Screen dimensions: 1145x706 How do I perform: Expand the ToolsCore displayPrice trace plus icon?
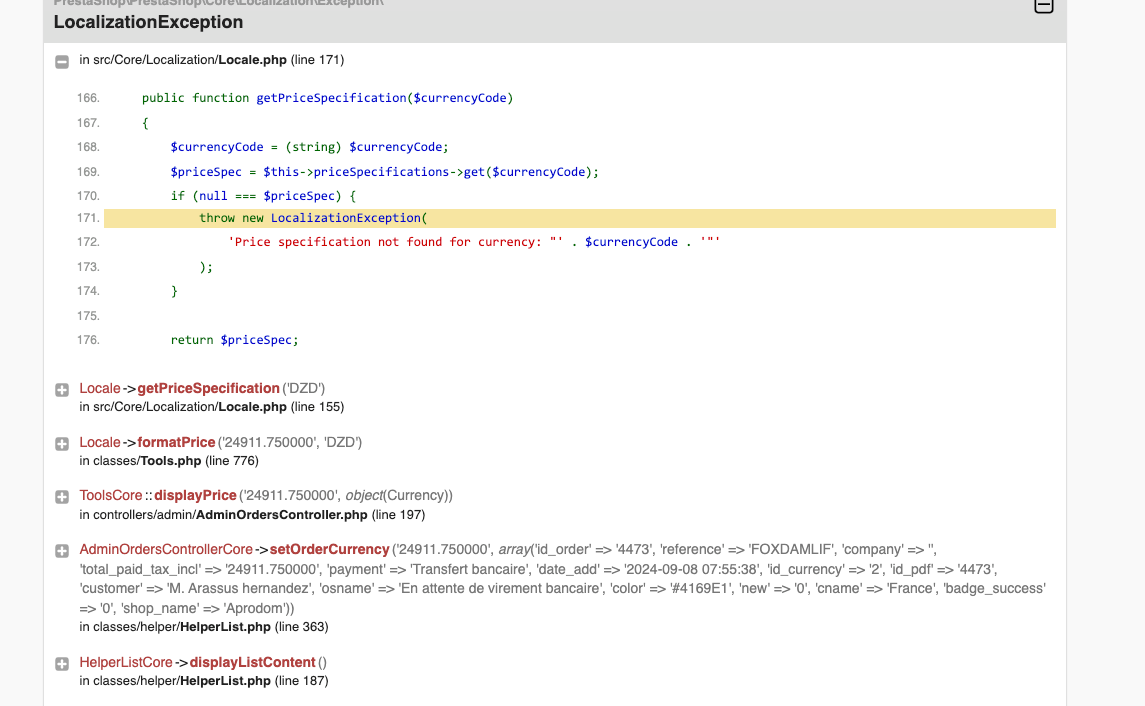[62, 497]
